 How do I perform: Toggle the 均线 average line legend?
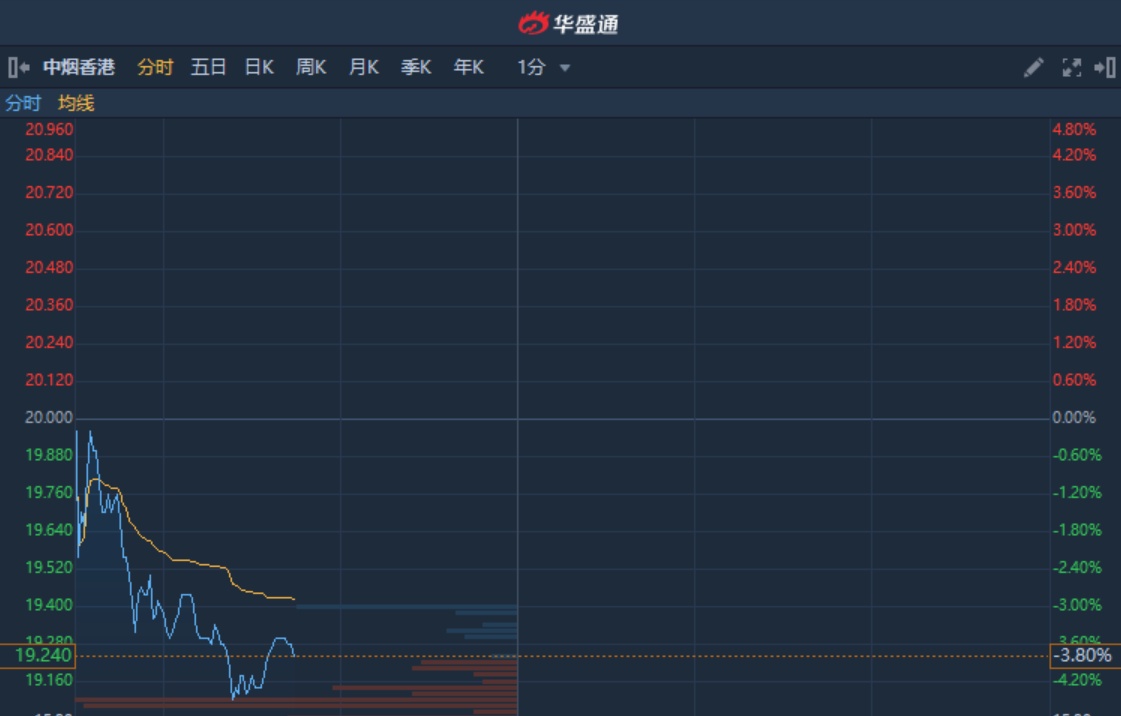(76, 104)
